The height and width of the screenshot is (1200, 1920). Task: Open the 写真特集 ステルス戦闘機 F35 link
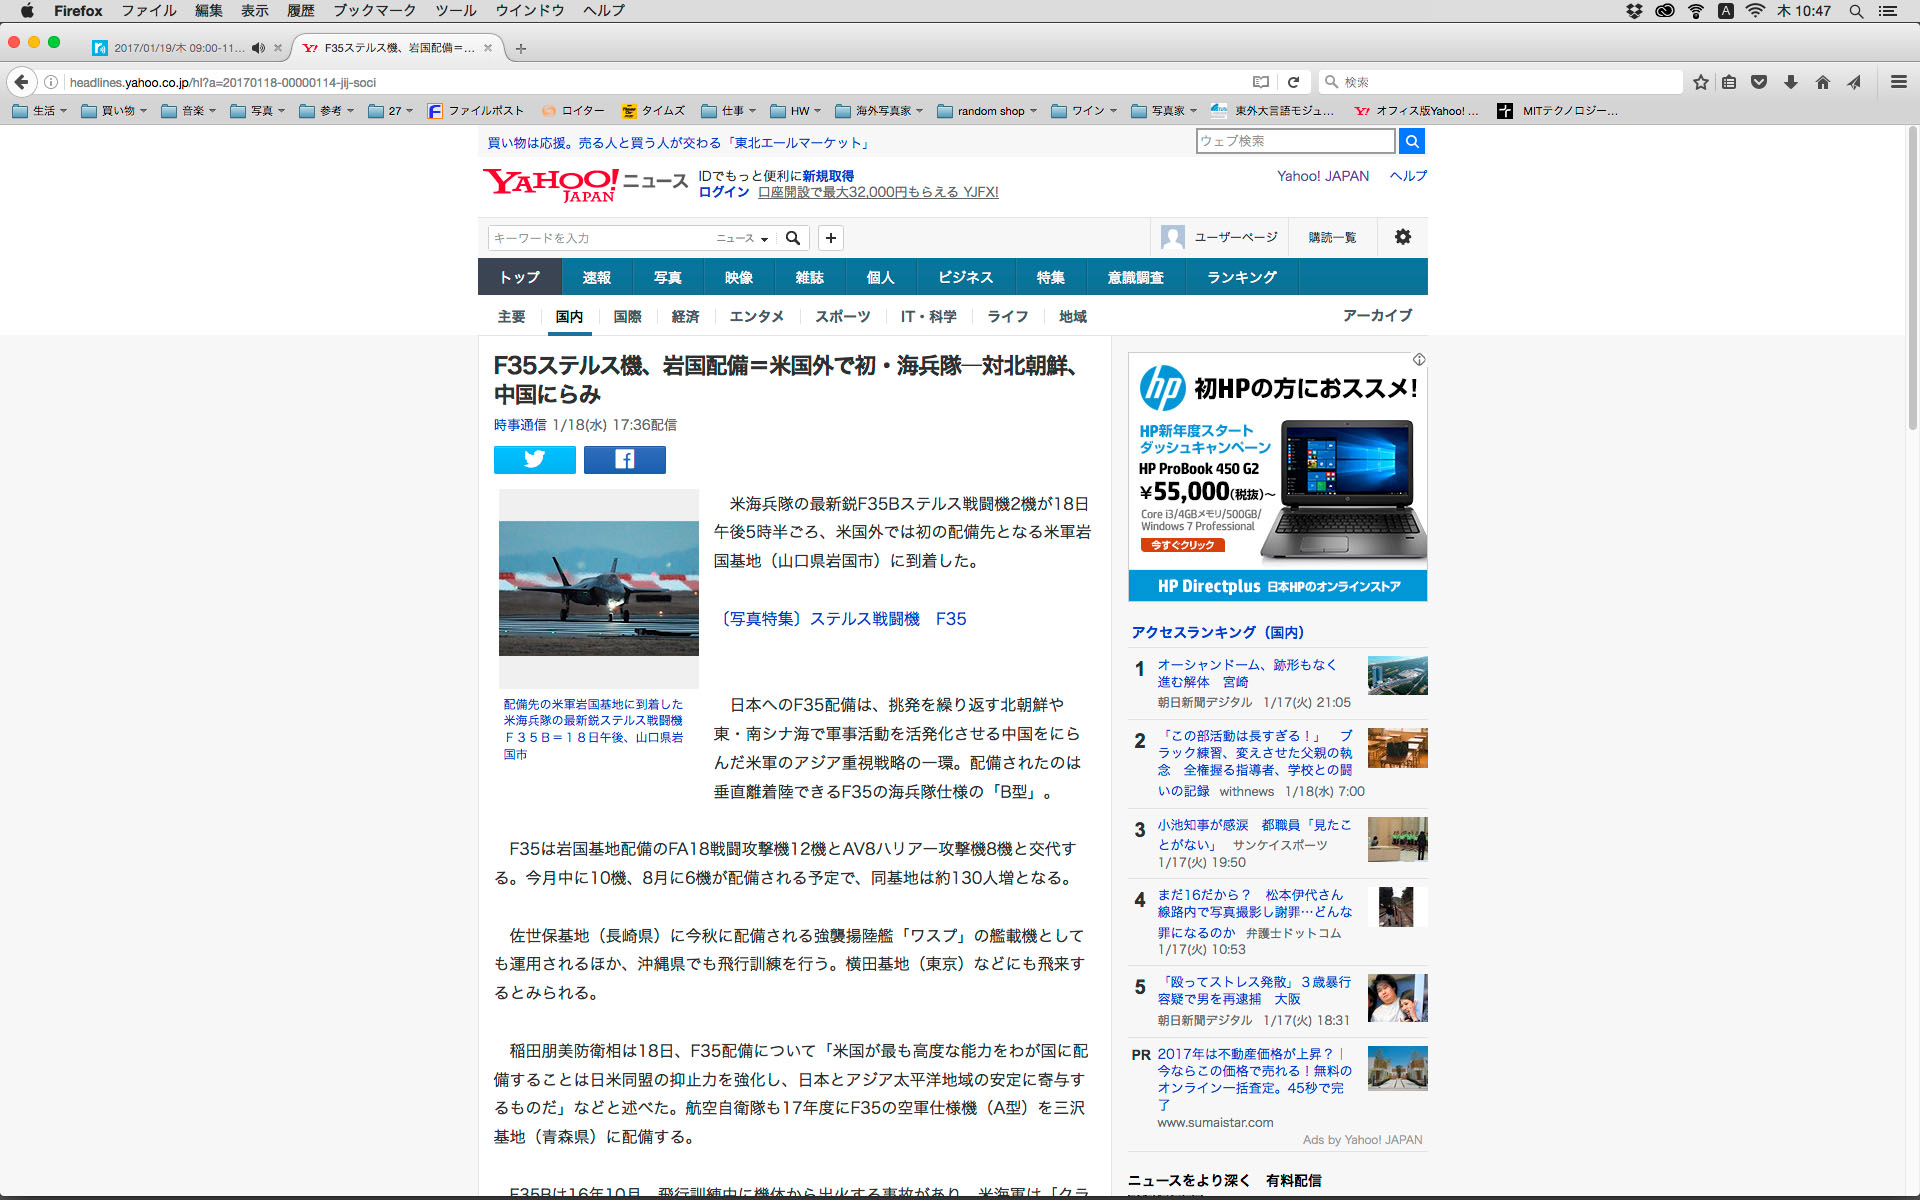point(842,619)
